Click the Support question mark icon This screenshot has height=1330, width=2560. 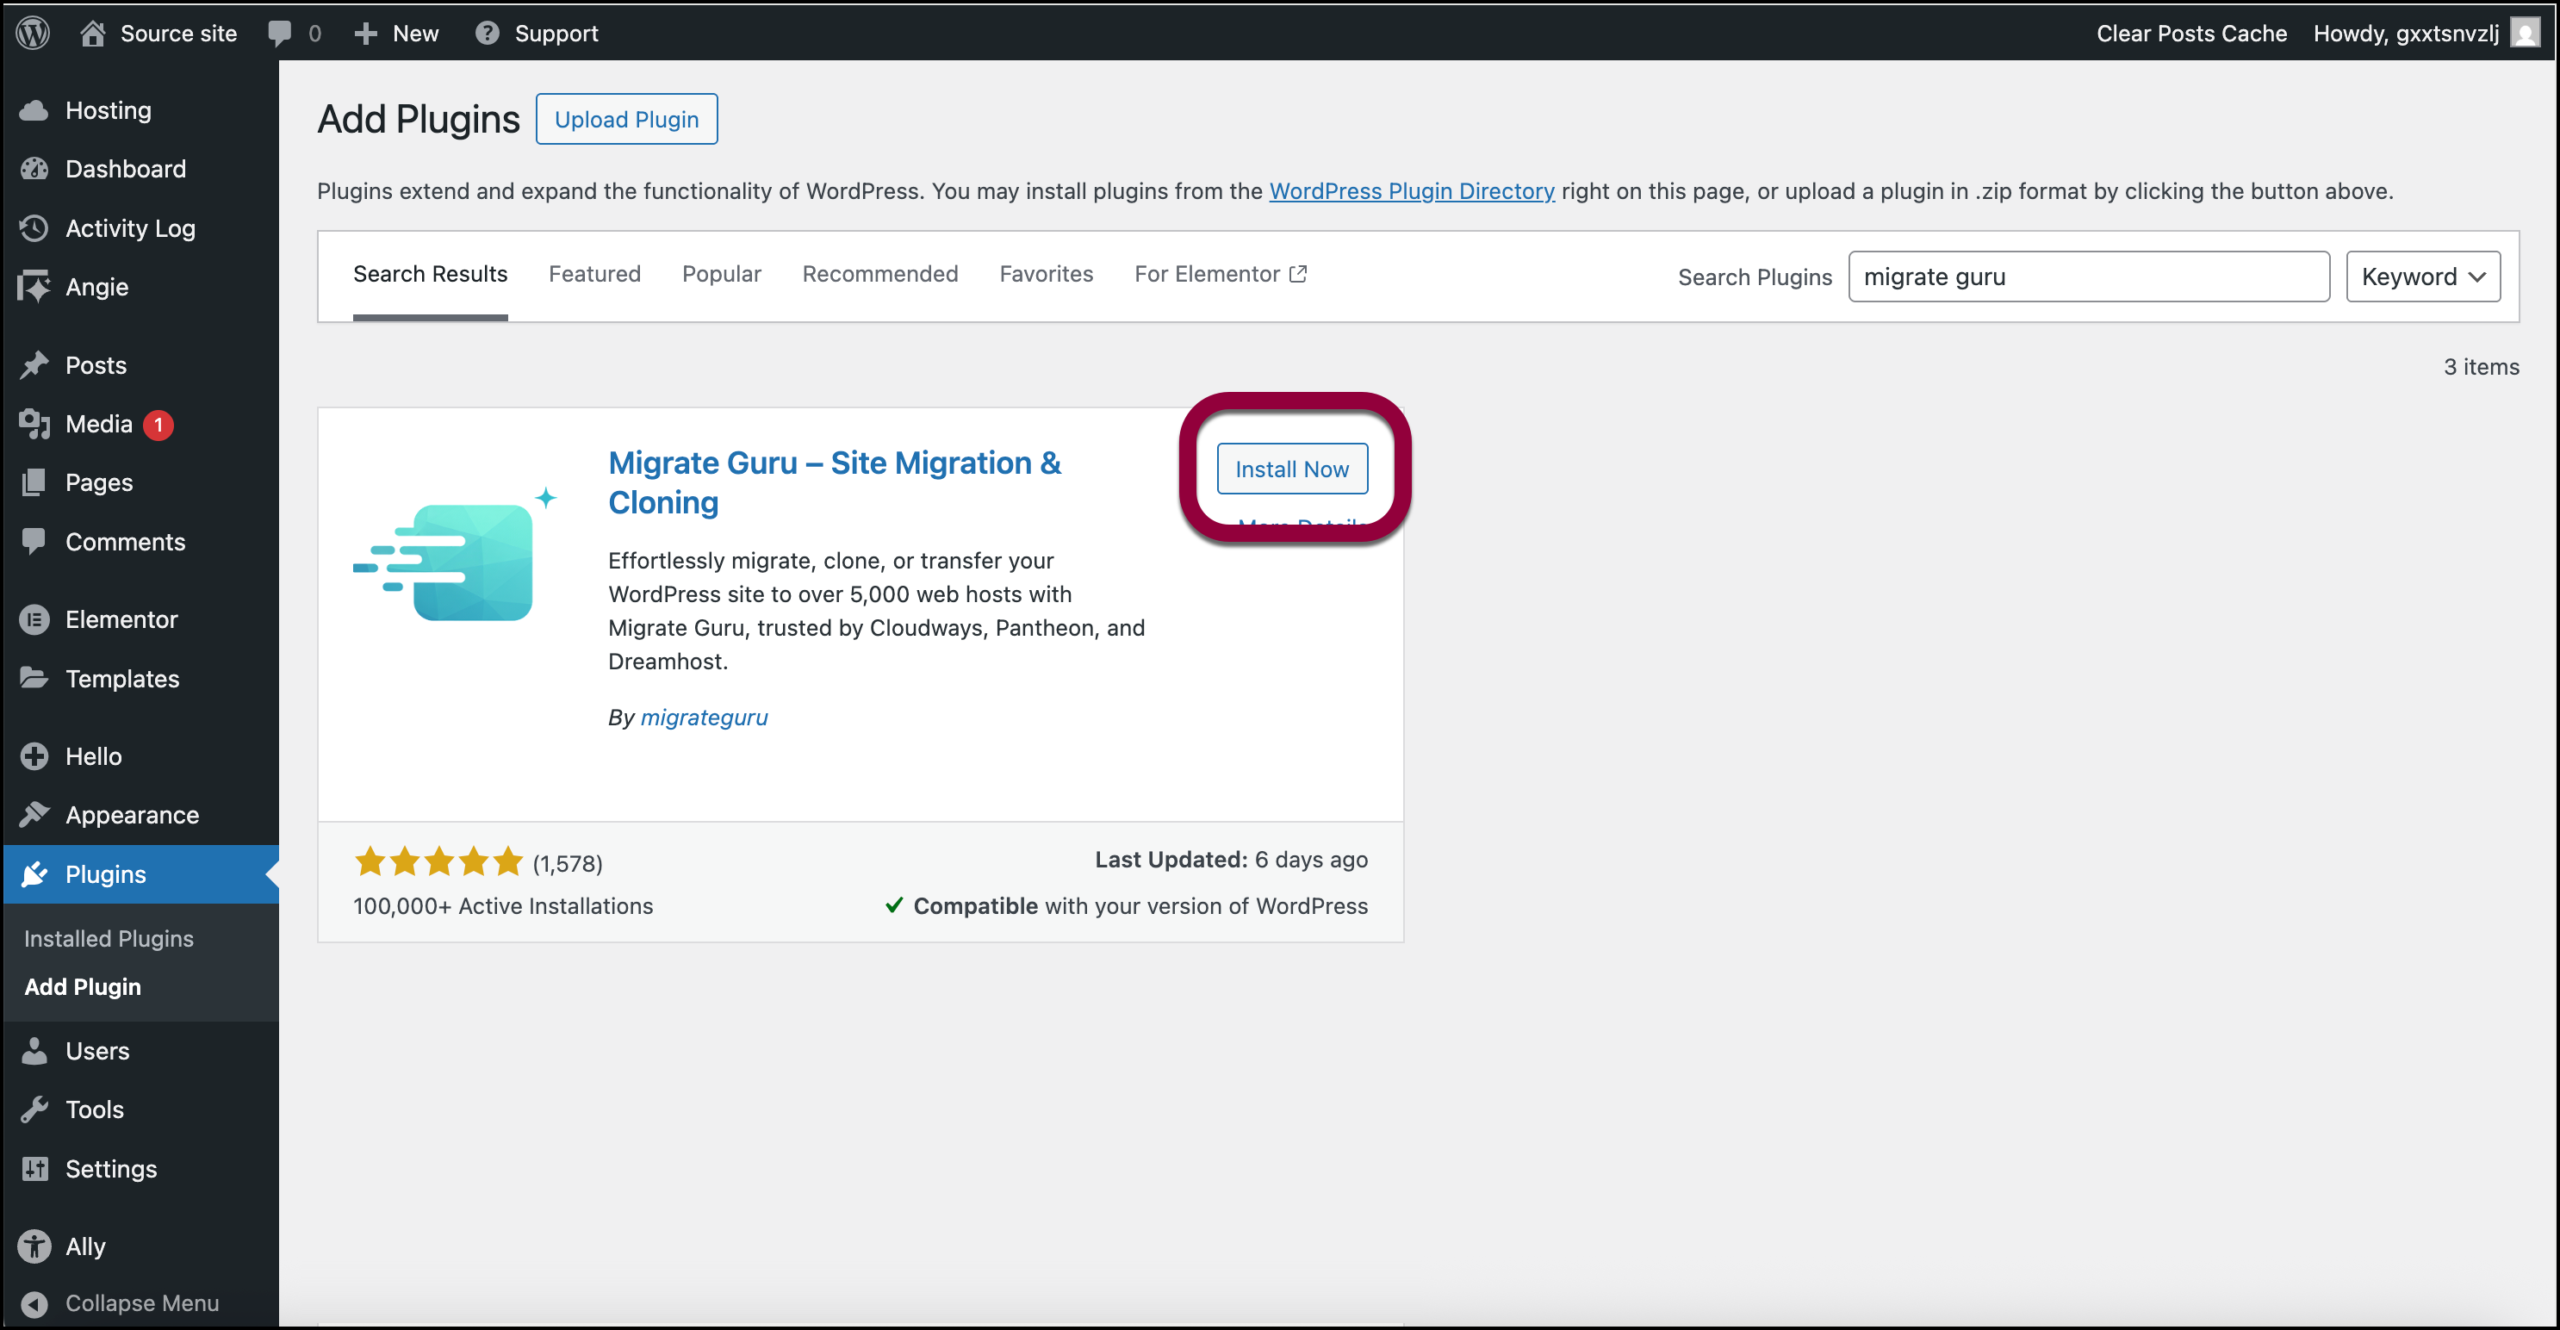[x=487, y=33]
